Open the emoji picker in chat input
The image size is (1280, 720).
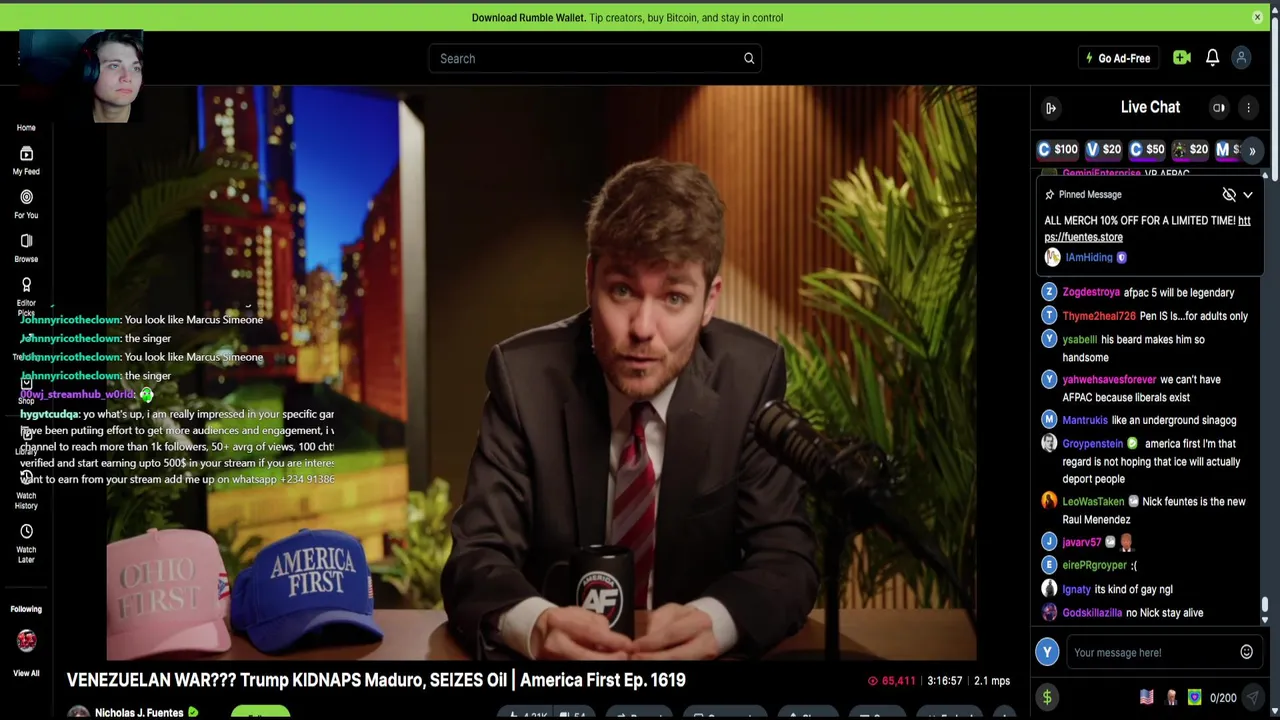(x=1246, y=652)
